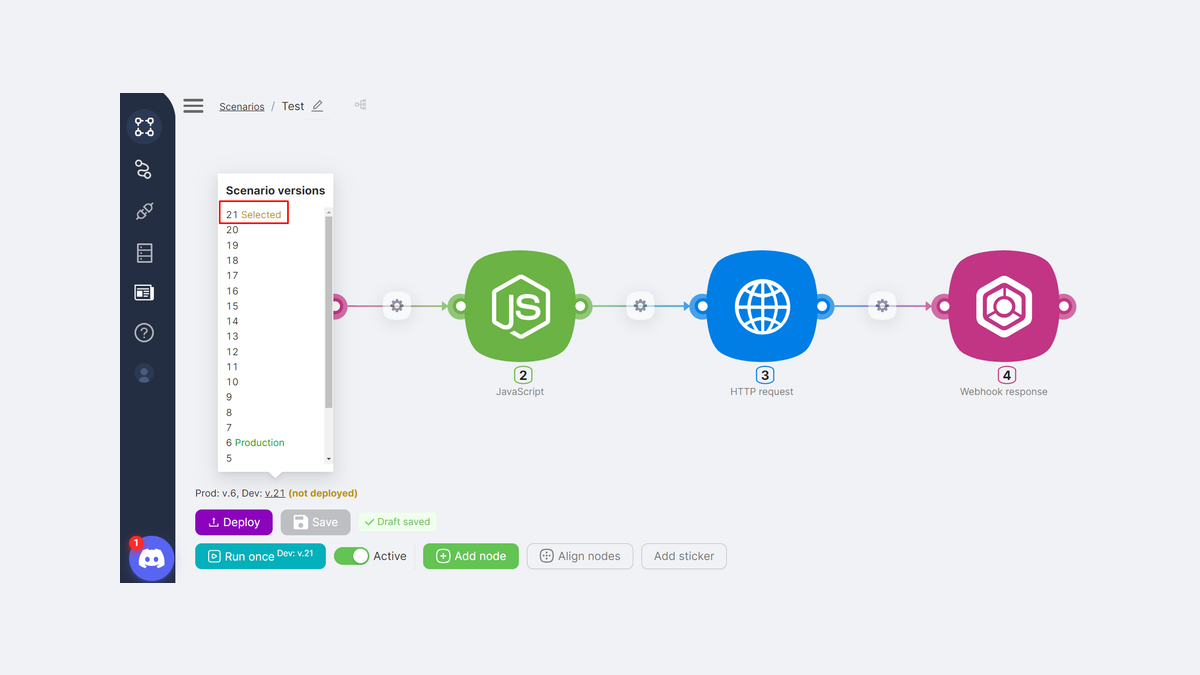Image resolution: width=1200 pixels, height=675 pixels.
Task: Select version 18 in list
Action: (232, 260)
